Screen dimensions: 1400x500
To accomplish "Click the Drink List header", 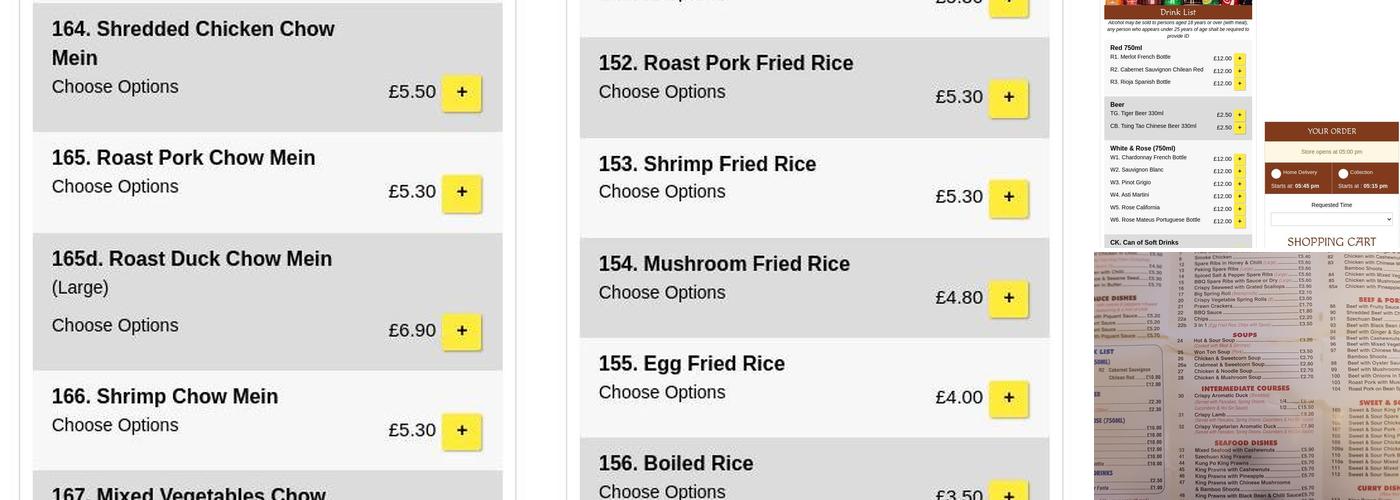I will coord(1178,12).
